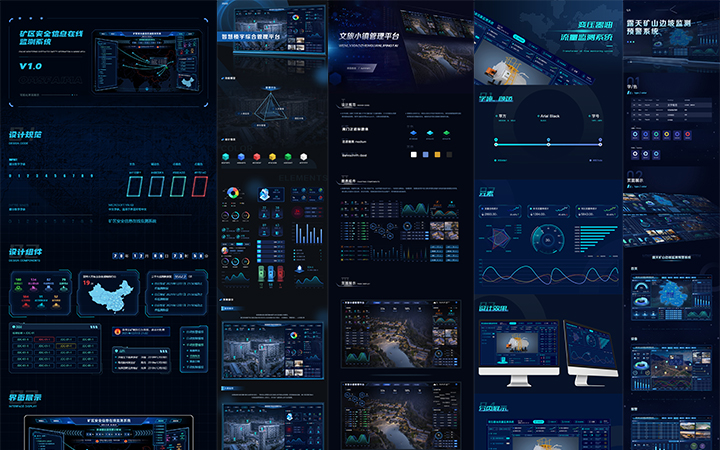
Task: Click the donut chart icon
Action: click(x=233, y=194)
